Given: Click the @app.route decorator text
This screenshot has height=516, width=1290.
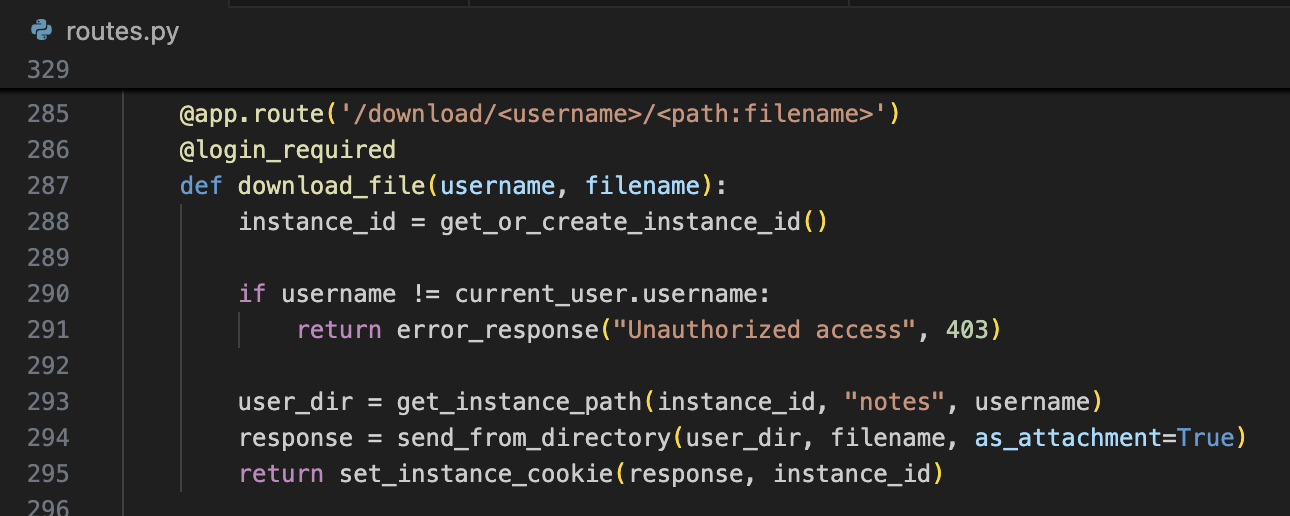Looking at the screenshot, I should click(252, 114).
